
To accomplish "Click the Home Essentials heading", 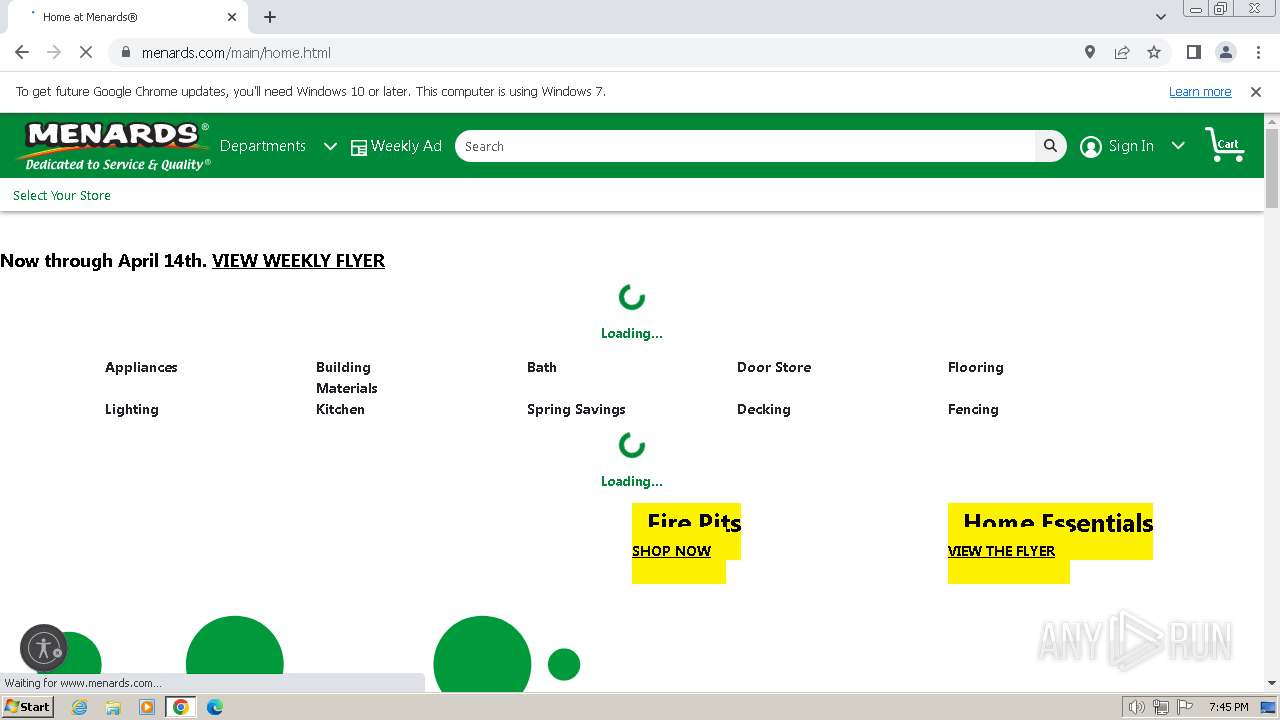I will pyautogui.click(x=1058, y=522).
